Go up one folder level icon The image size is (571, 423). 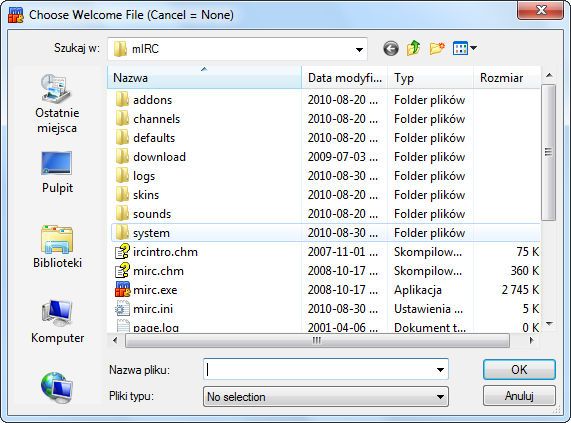(x=414, y=48)
